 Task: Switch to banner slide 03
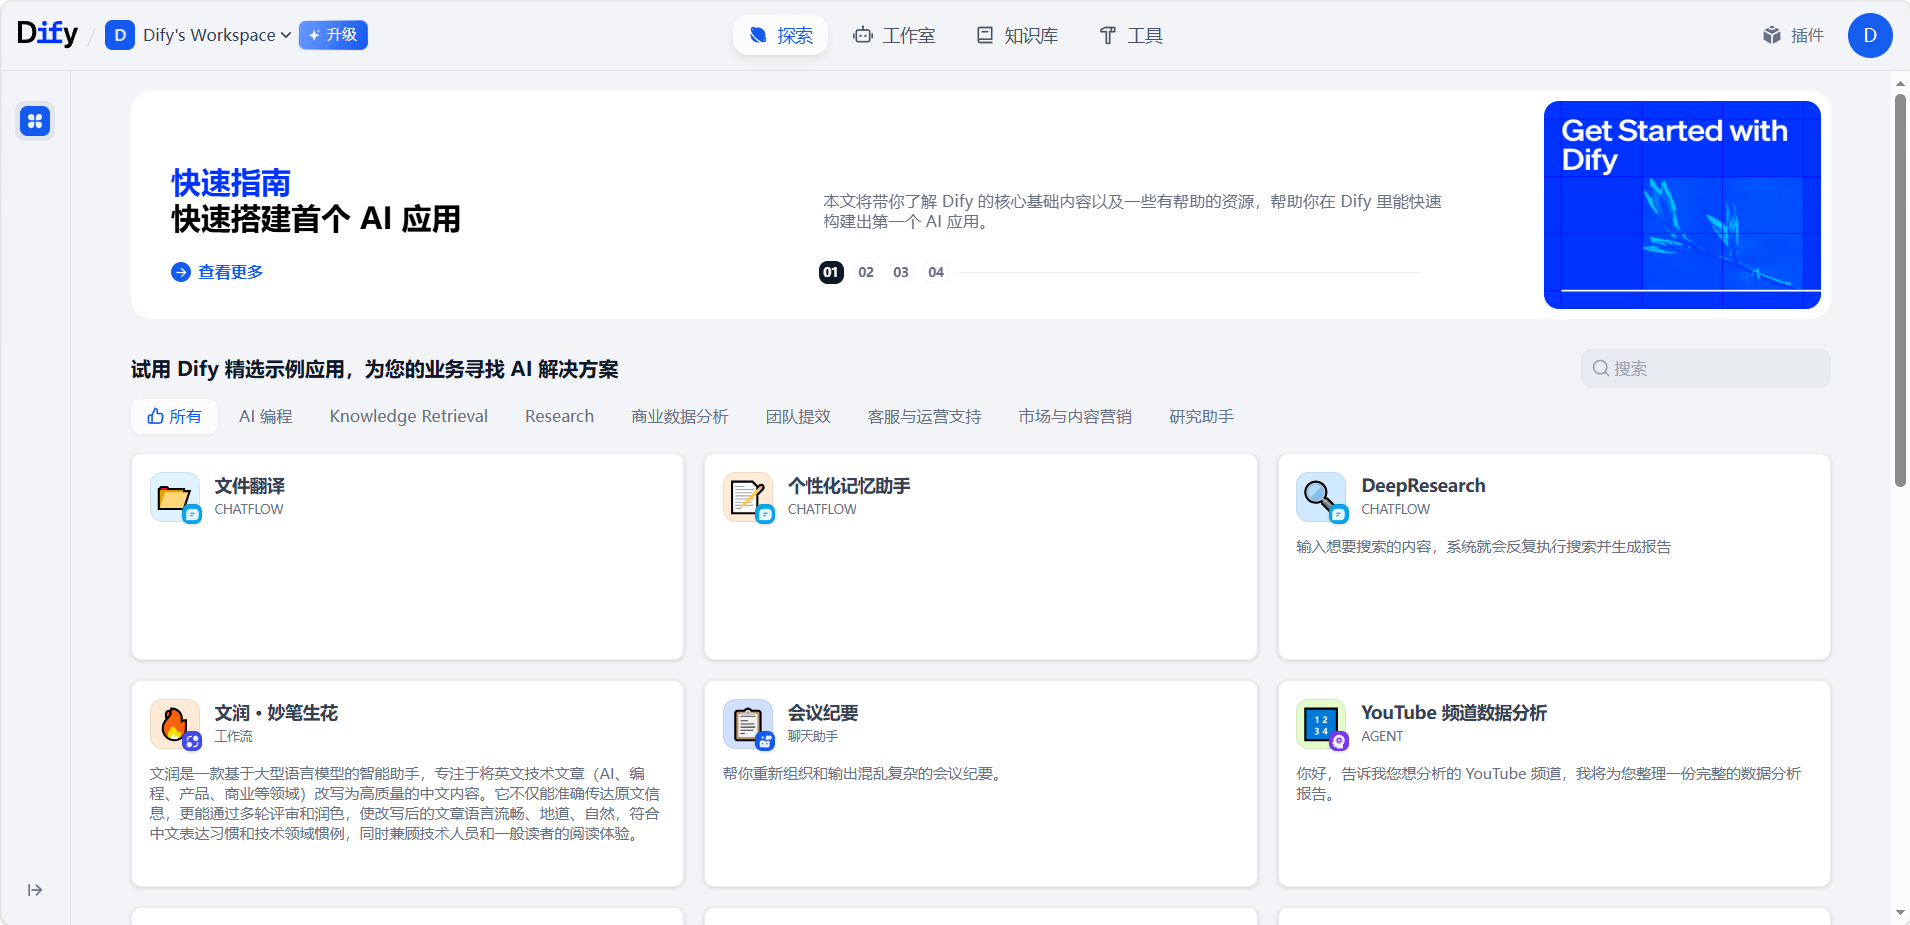point(901,272)
